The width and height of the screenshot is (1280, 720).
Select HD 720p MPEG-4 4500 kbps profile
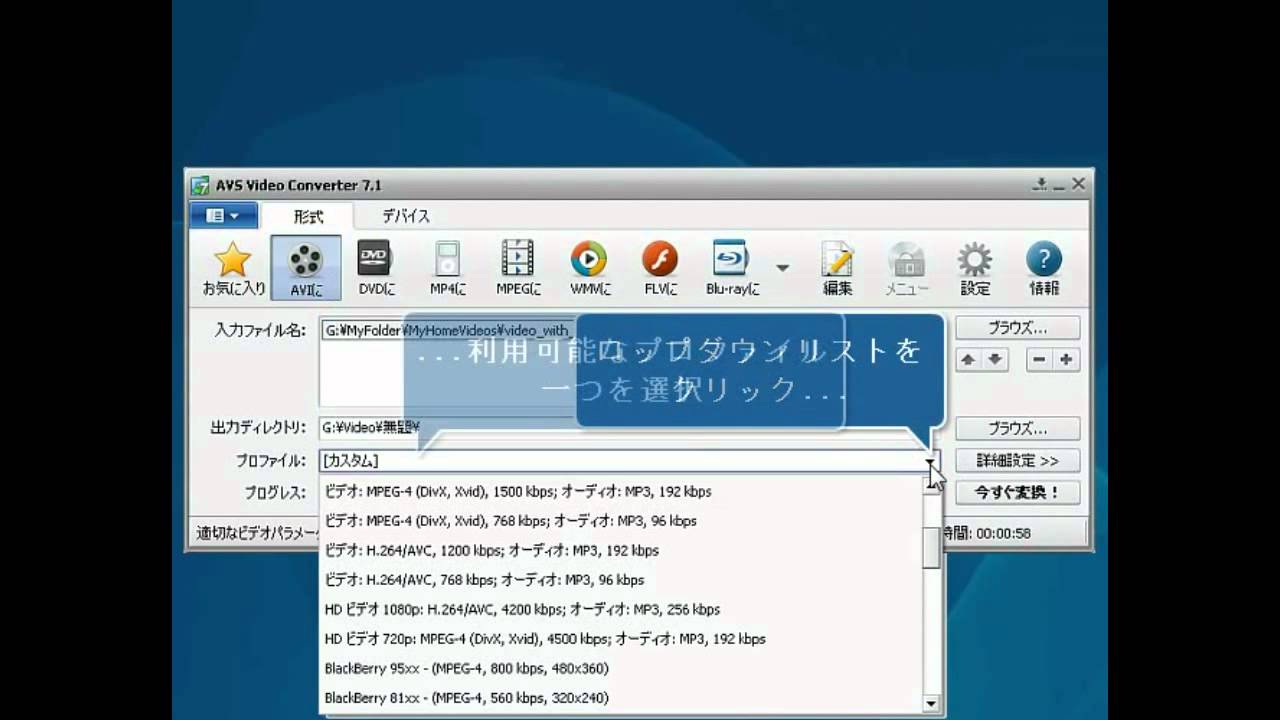tap(620, 639)
